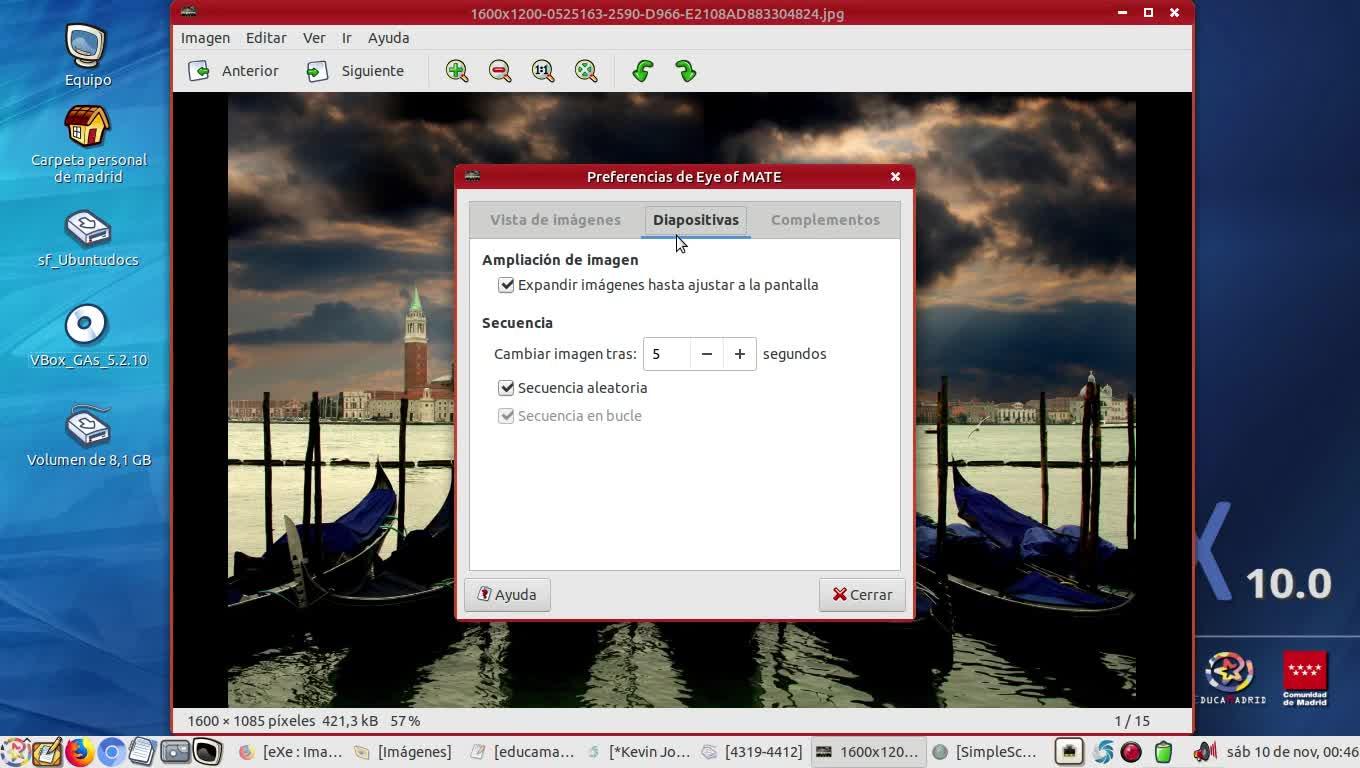Set zoom to normal size 1:1 icon
Screen dimensions: 1360x768
click(543, 71)
